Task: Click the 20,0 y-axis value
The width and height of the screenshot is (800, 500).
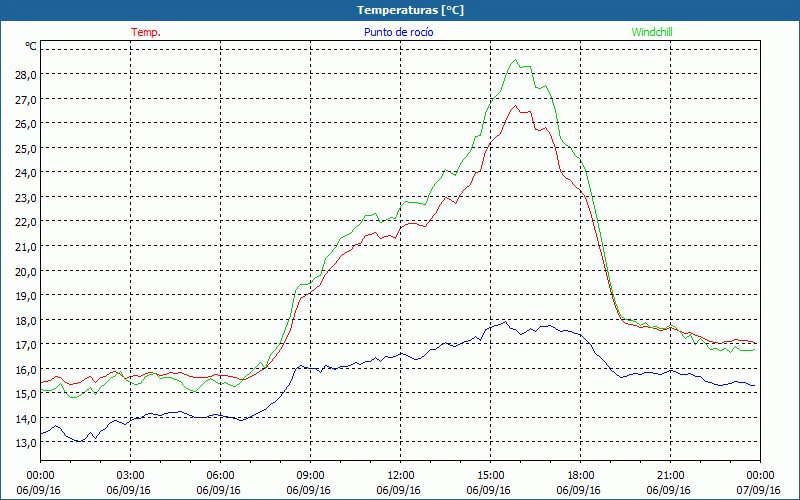Action: (x=26, y=271)
